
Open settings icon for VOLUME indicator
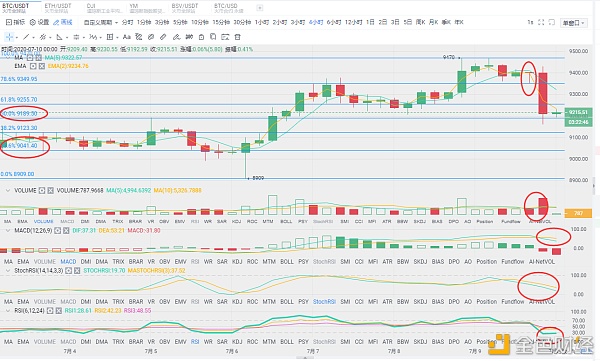[x=42, y=190]
